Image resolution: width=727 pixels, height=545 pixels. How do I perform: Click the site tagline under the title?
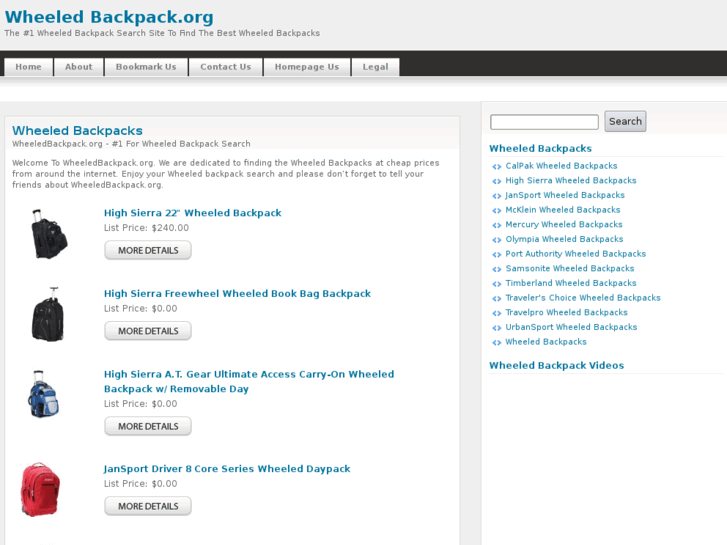162,33
